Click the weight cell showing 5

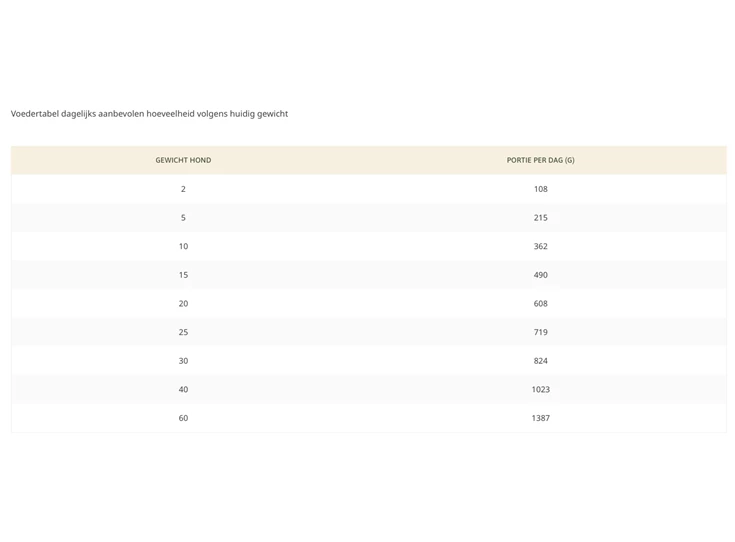tap(183, 217)
